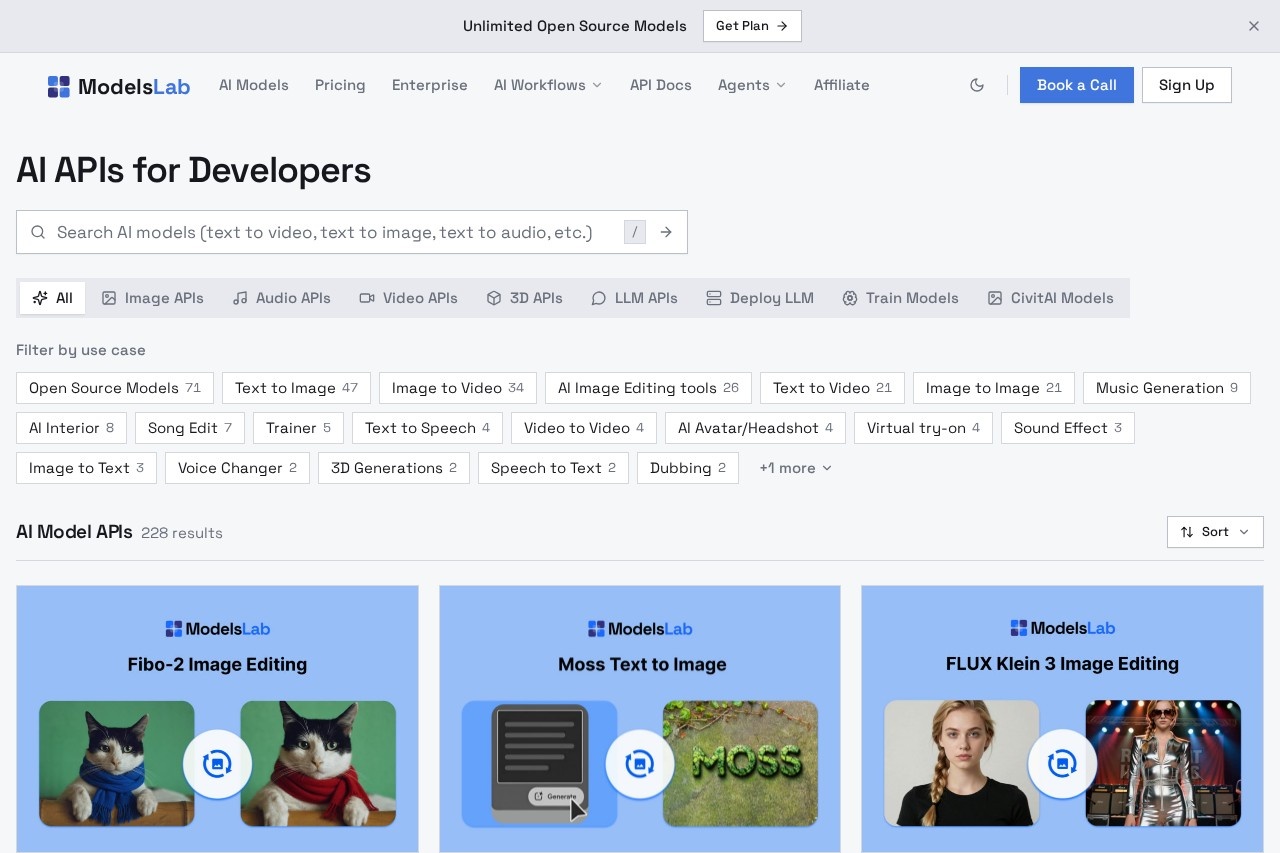The height and width of the screenshot is (853, 1280).
Task: Click swap icon on Fibo-2 card
Action: click(217, 764)
